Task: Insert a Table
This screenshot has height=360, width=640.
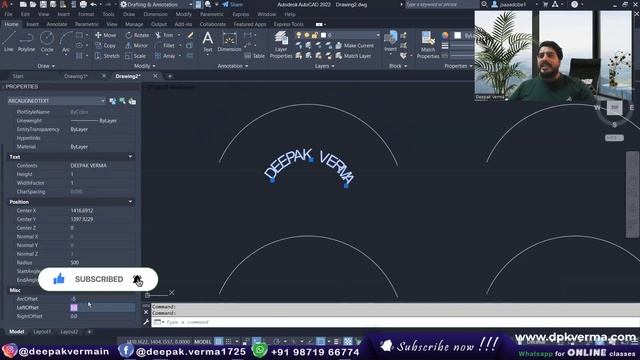Action: coord(255,56)
